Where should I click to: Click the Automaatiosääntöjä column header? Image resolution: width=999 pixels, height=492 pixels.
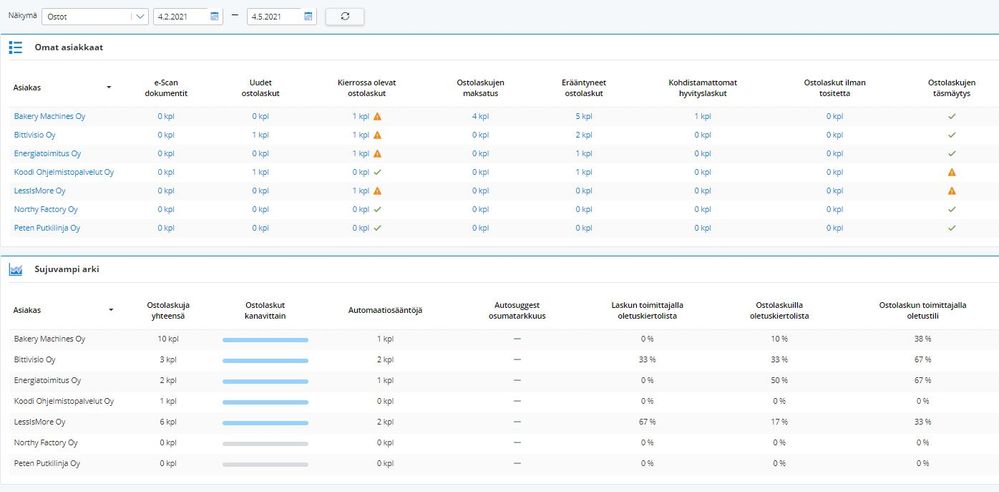(x=385, y=310)
